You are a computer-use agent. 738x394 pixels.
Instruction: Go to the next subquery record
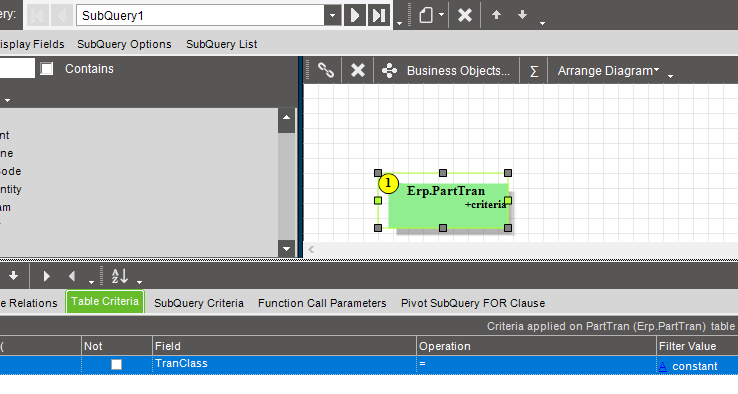click(x=355, y=16)
